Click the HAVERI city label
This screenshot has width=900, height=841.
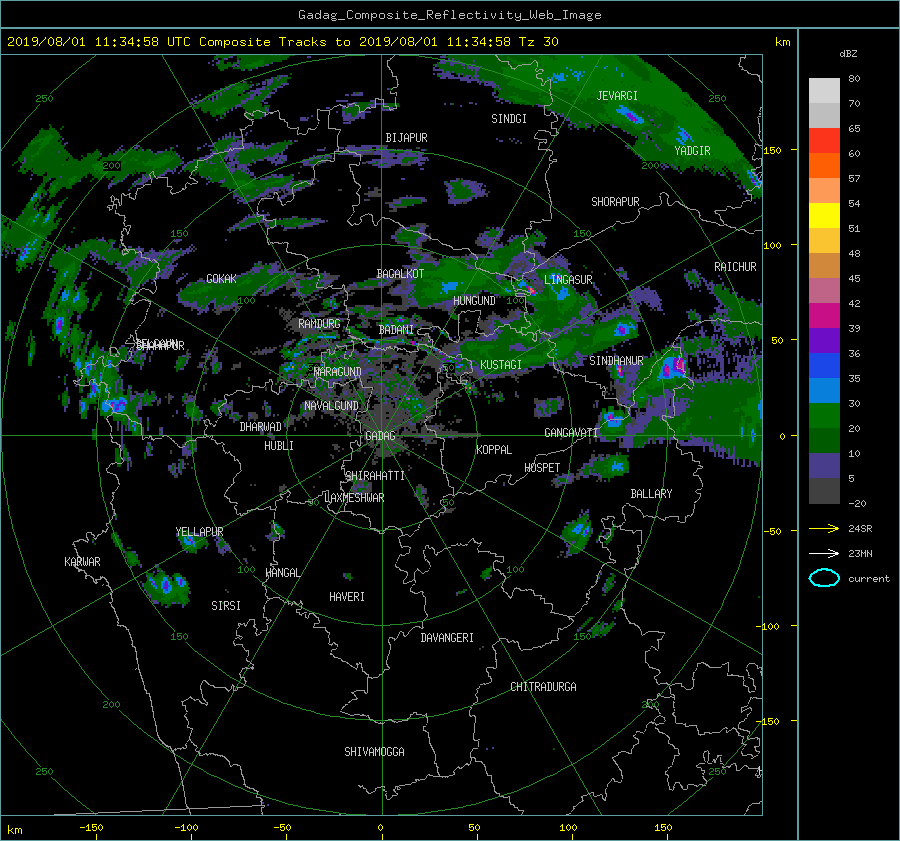click(x=347, y=597)
